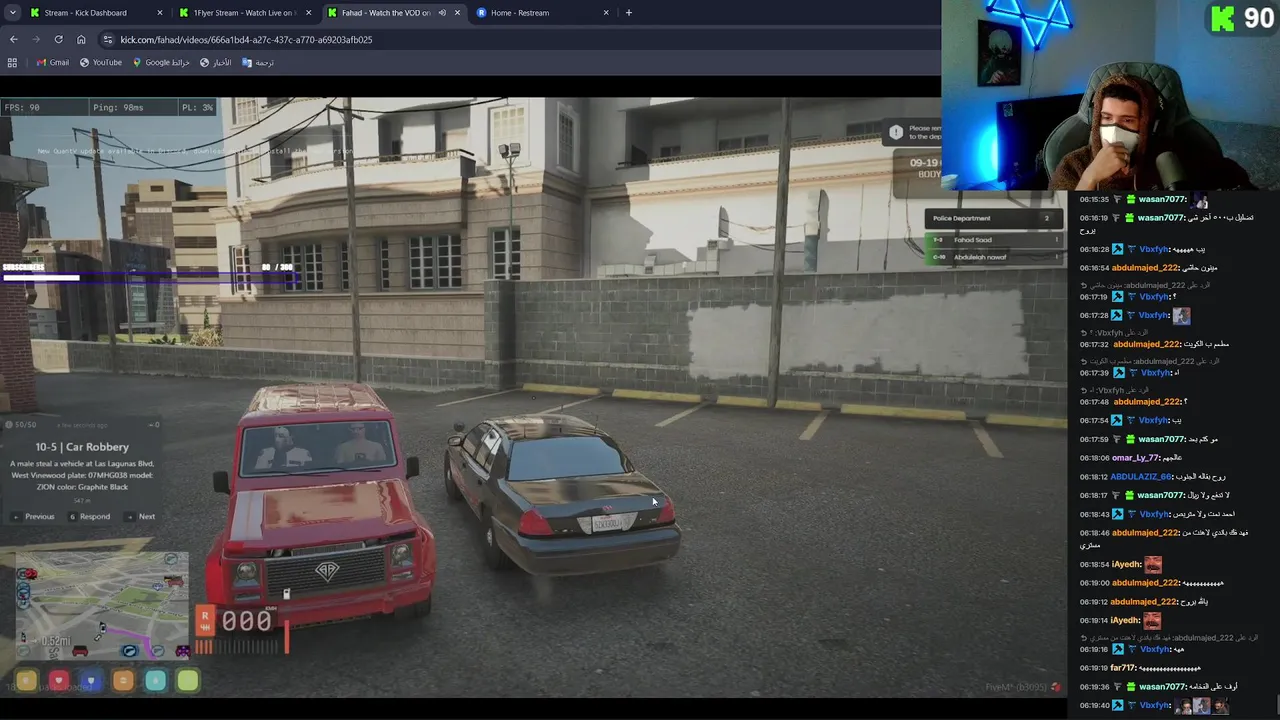Click moderator badge on Vbxfyh 06:17:19 message
Image resolution: width=1280 pixels, height=720 pixels.
coord(1118,297)
